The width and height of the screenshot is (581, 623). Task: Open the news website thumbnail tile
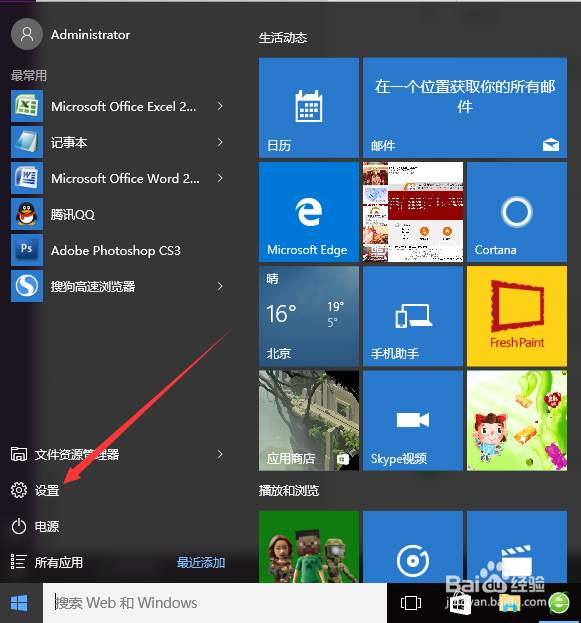point(413,212)
